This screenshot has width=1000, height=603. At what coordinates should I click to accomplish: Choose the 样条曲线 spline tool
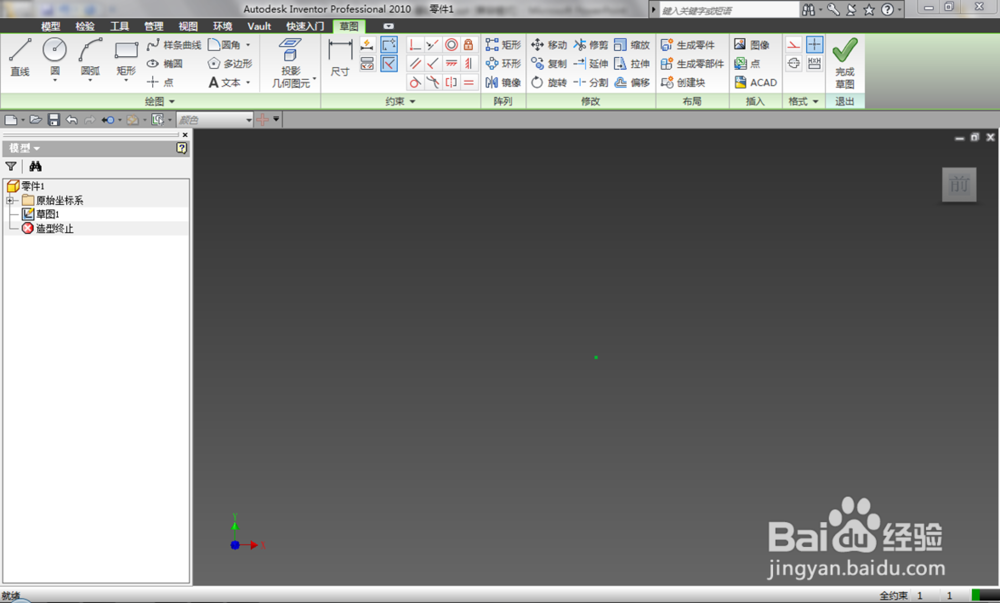pyautogui.click(x=173, y=45)
